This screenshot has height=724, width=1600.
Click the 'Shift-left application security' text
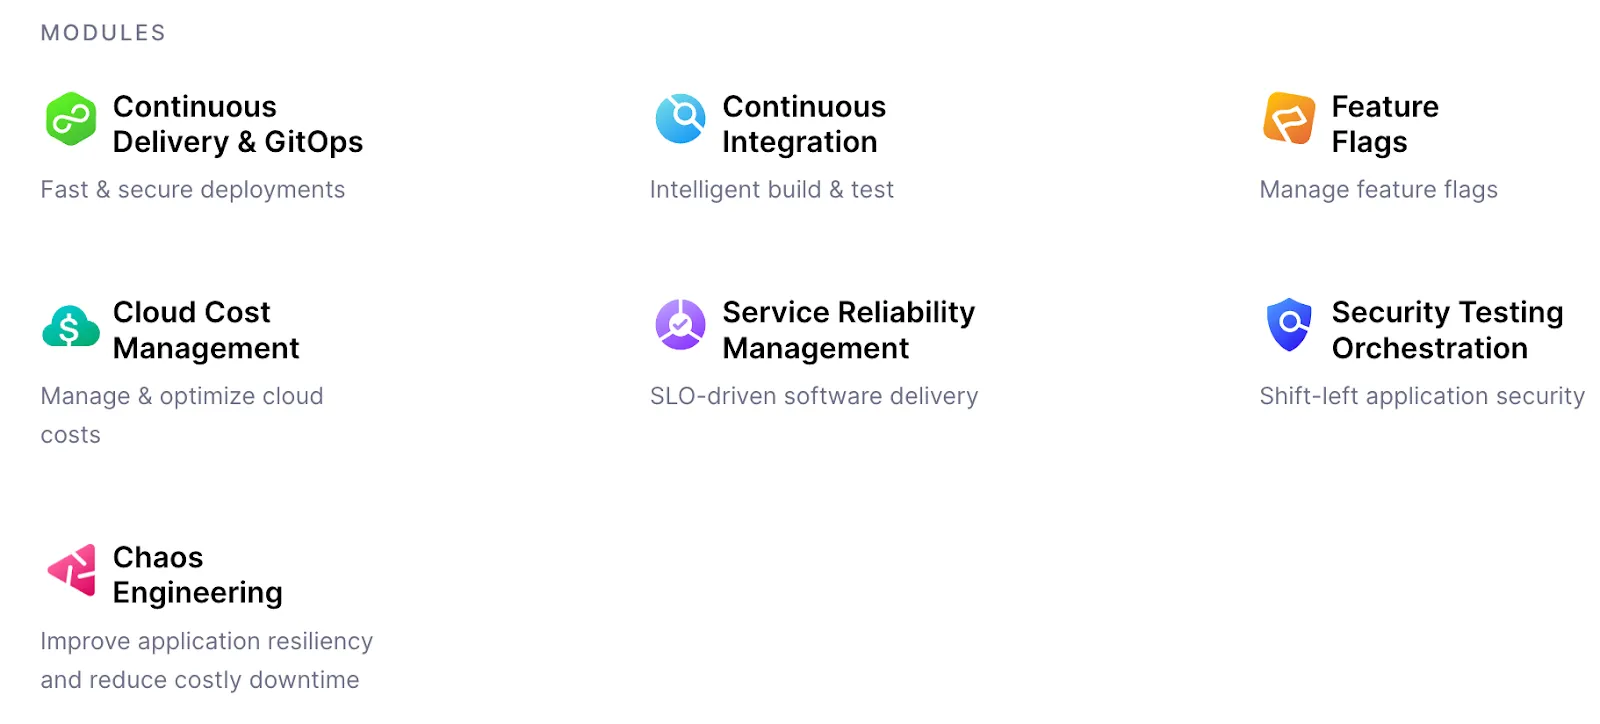tap(1421, 396)
